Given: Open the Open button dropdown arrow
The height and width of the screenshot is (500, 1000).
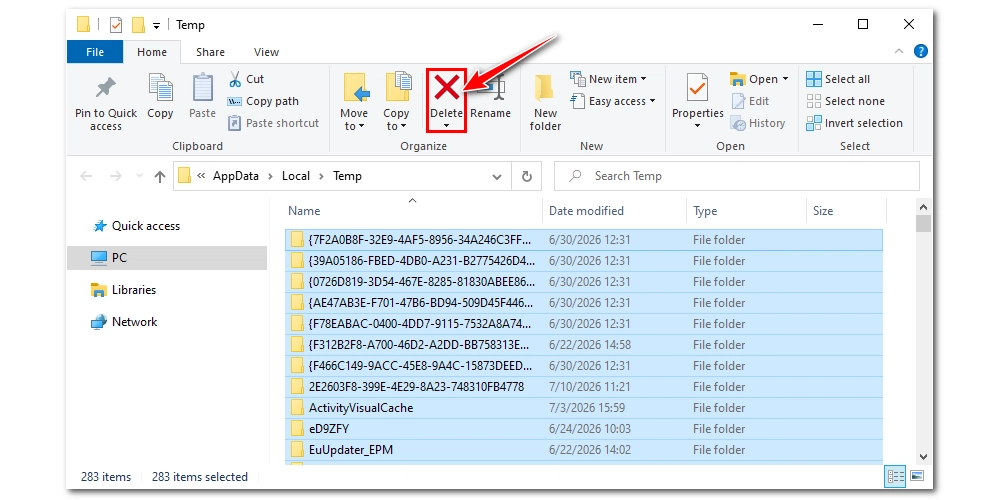Looking at the screenshot, I should [785, 79].
